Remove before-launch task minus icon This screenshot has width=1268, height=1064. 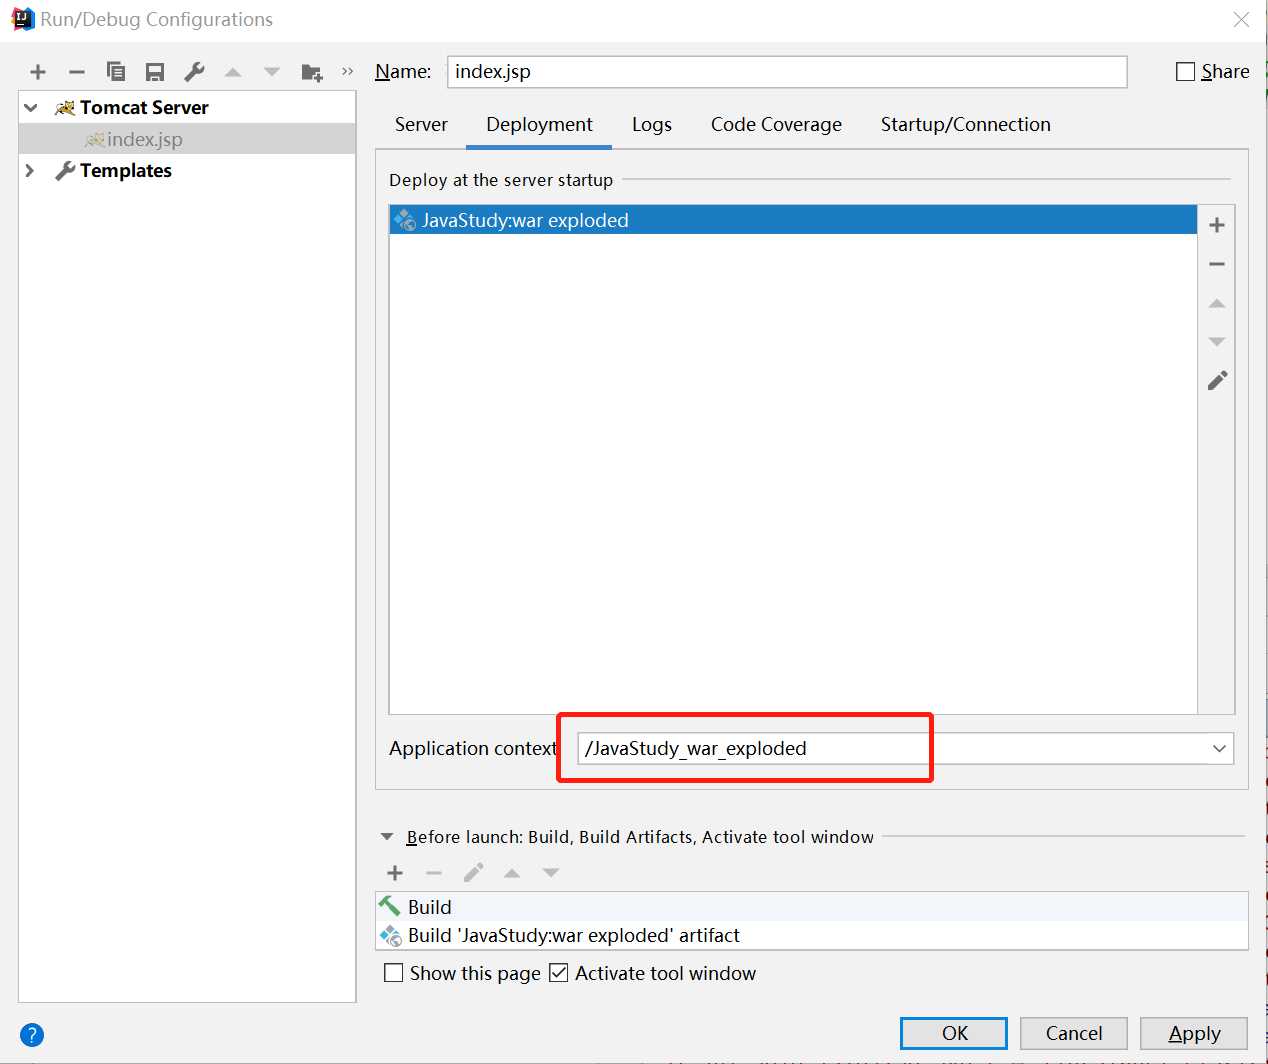434,873
